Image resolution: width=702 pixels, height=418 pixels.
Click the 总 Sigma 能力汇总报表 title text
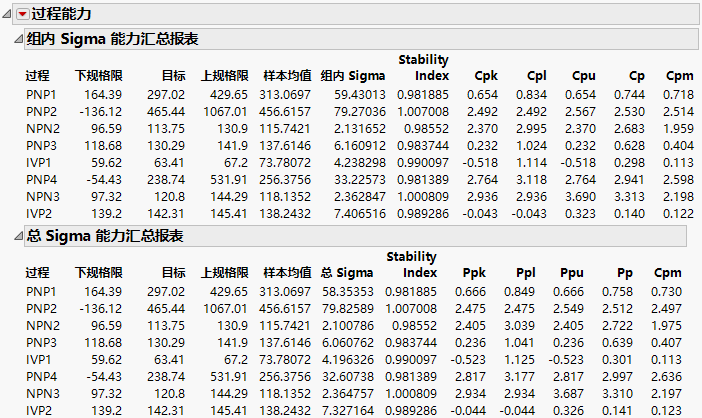105,236
